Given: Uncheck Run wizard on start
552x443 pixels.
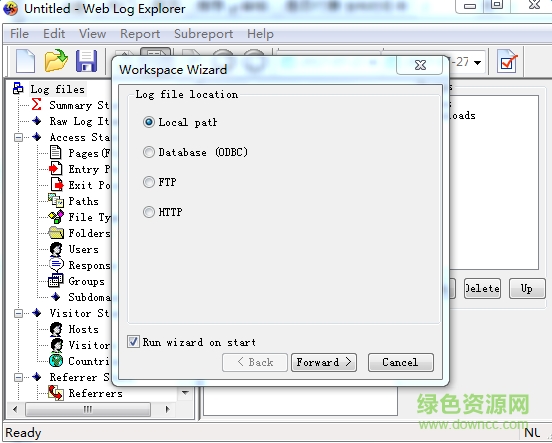Looking at the screenshot, I should (x=133, y=342).
